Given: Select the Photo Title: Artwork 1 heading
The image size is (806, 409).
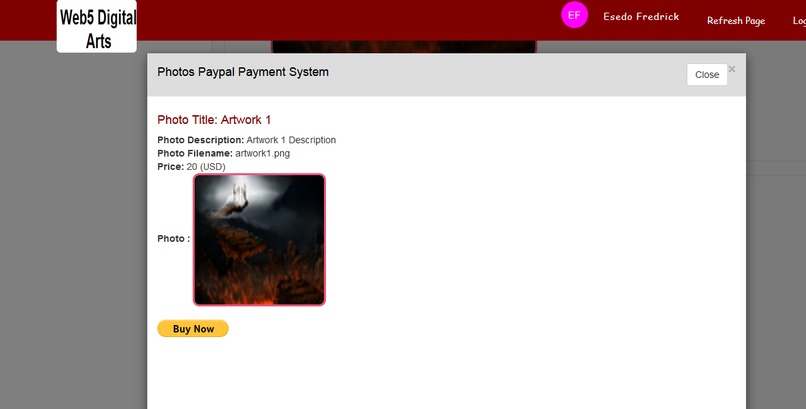Looking at the screenshot, I should click(214, 120).
